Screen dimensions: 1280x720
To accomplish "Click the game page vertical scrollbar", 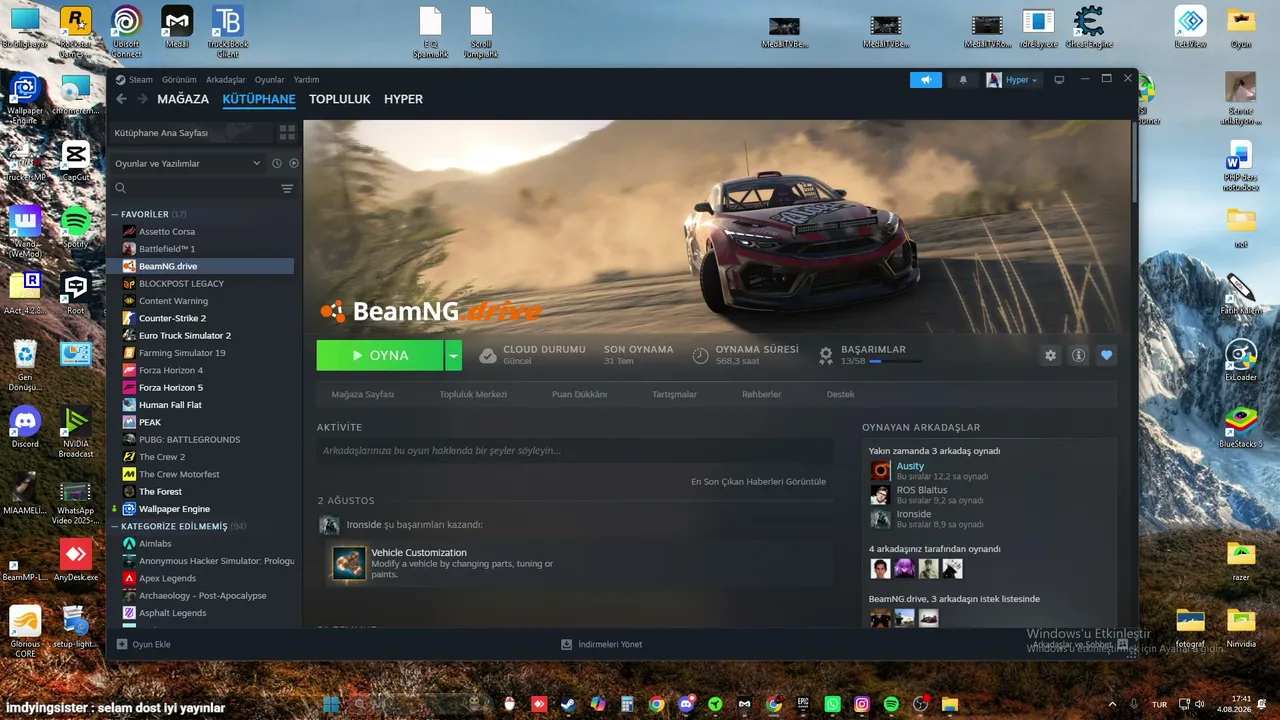I will click(x=1134, y=160).
